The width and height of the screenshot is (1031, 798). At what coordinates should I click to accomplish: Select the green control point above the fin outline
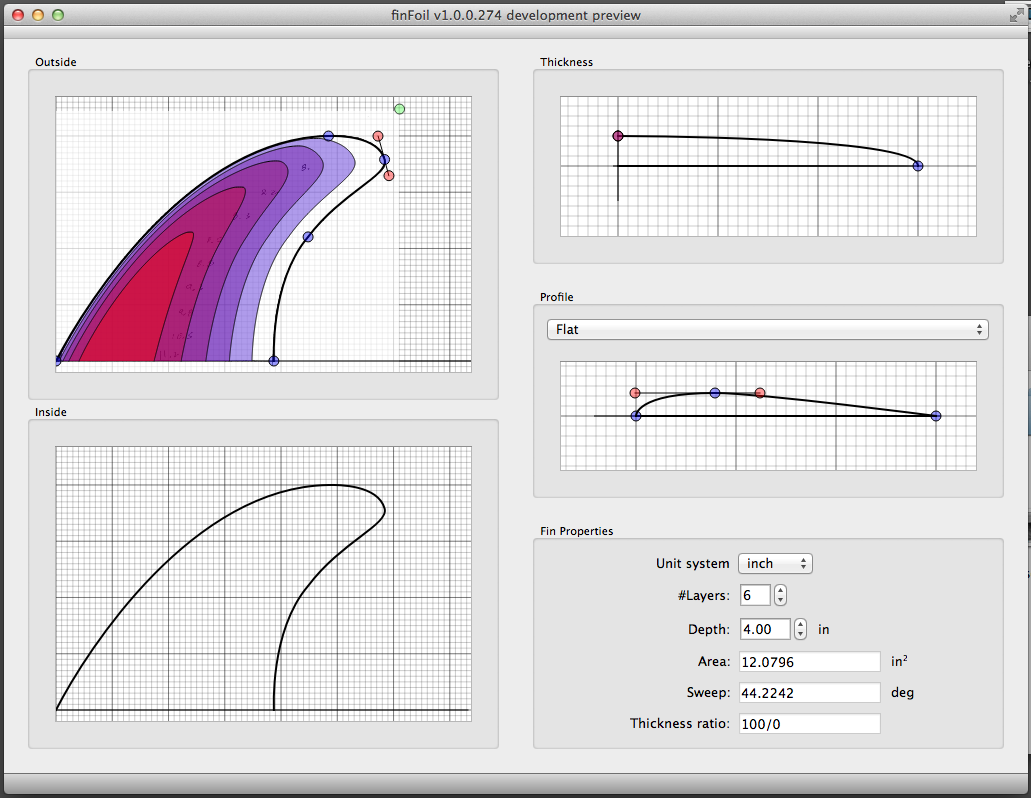[399, 108]
